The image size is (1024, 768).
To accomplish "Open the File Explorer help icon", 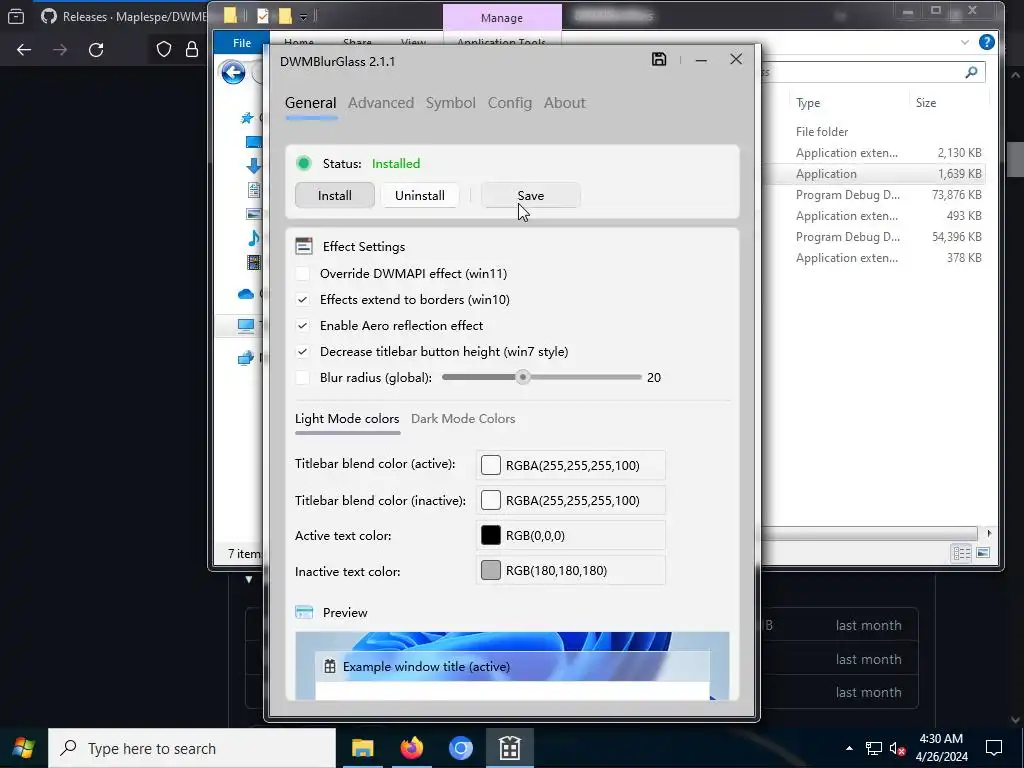I will 986,42.
